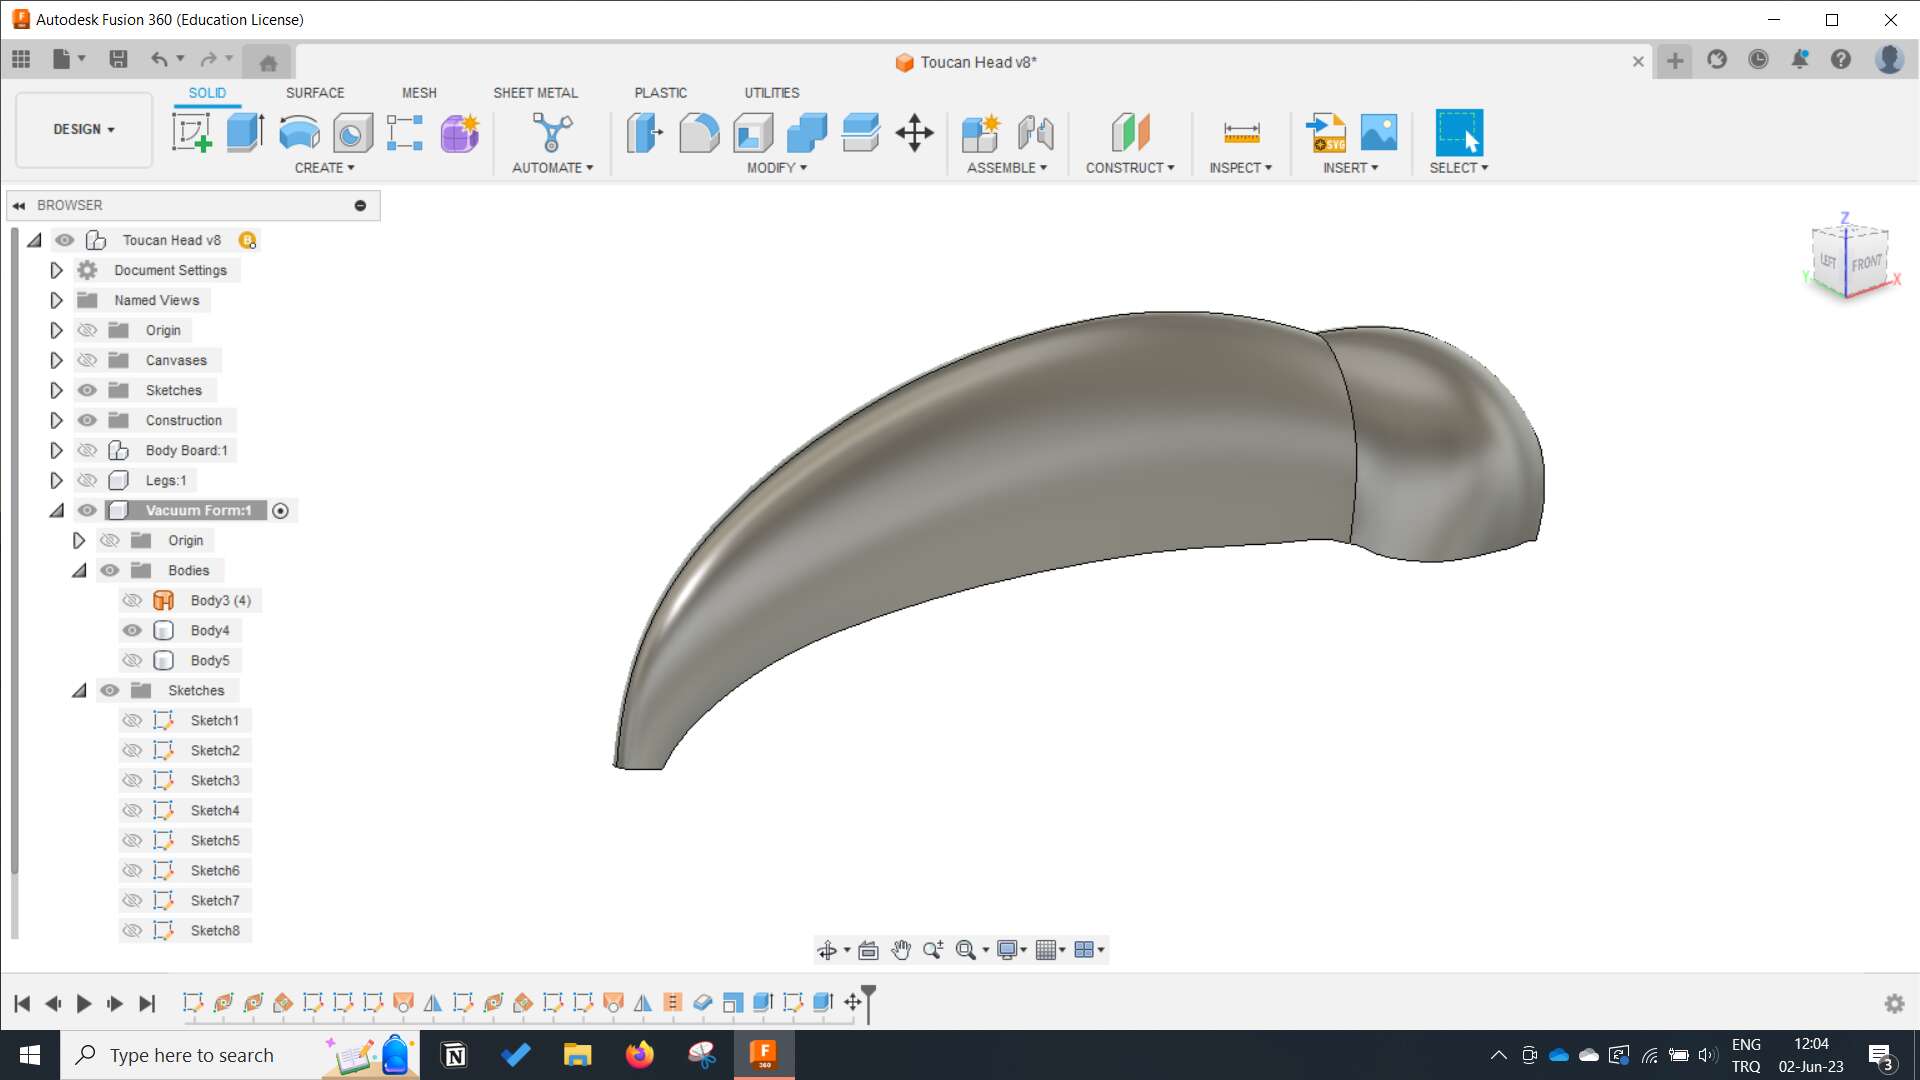Select the Hole tool

click(x=352, y=132)
